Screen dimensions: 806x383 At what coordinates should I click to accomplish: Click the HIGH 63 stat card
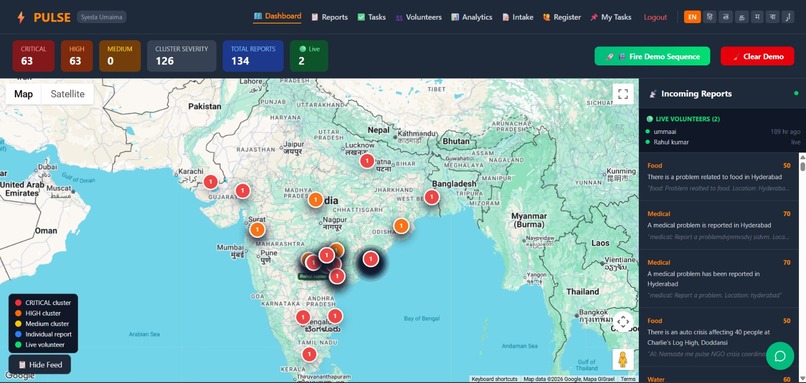pos(77,56)
